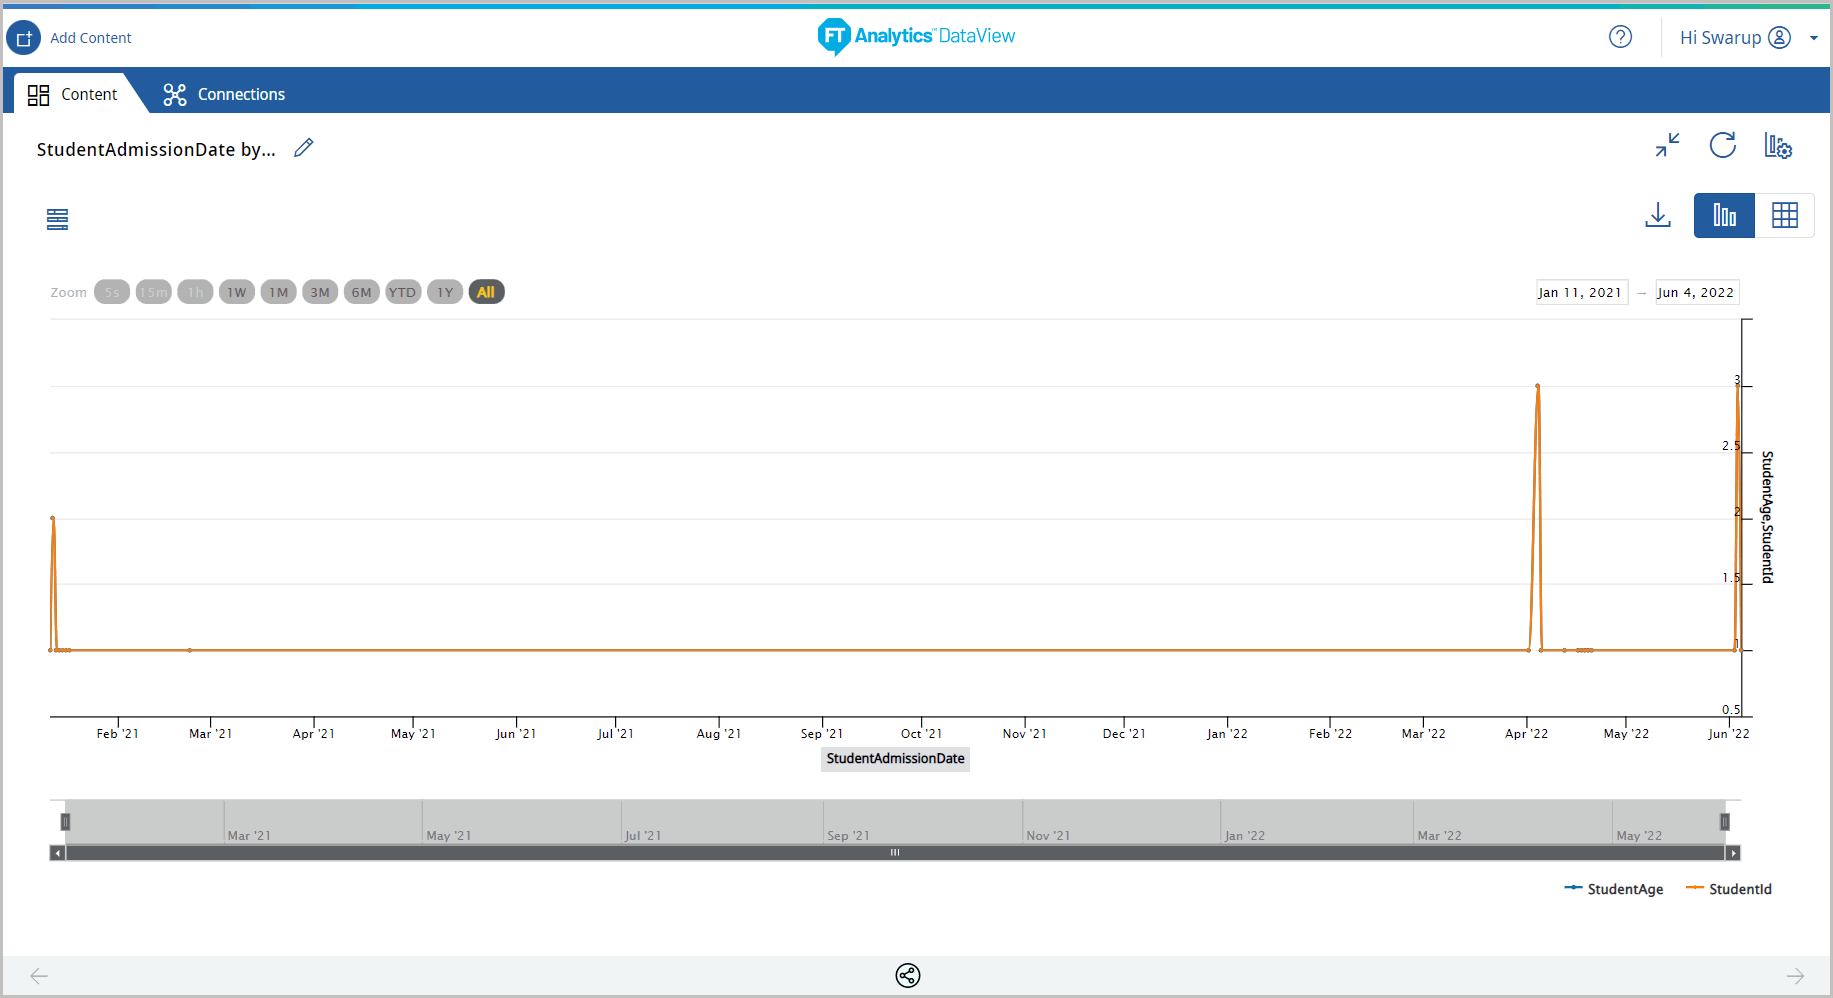Open the help question mark icon
Image resolution: width=1833 pixels, height=998 pixels.
(x=1620, y=37)
